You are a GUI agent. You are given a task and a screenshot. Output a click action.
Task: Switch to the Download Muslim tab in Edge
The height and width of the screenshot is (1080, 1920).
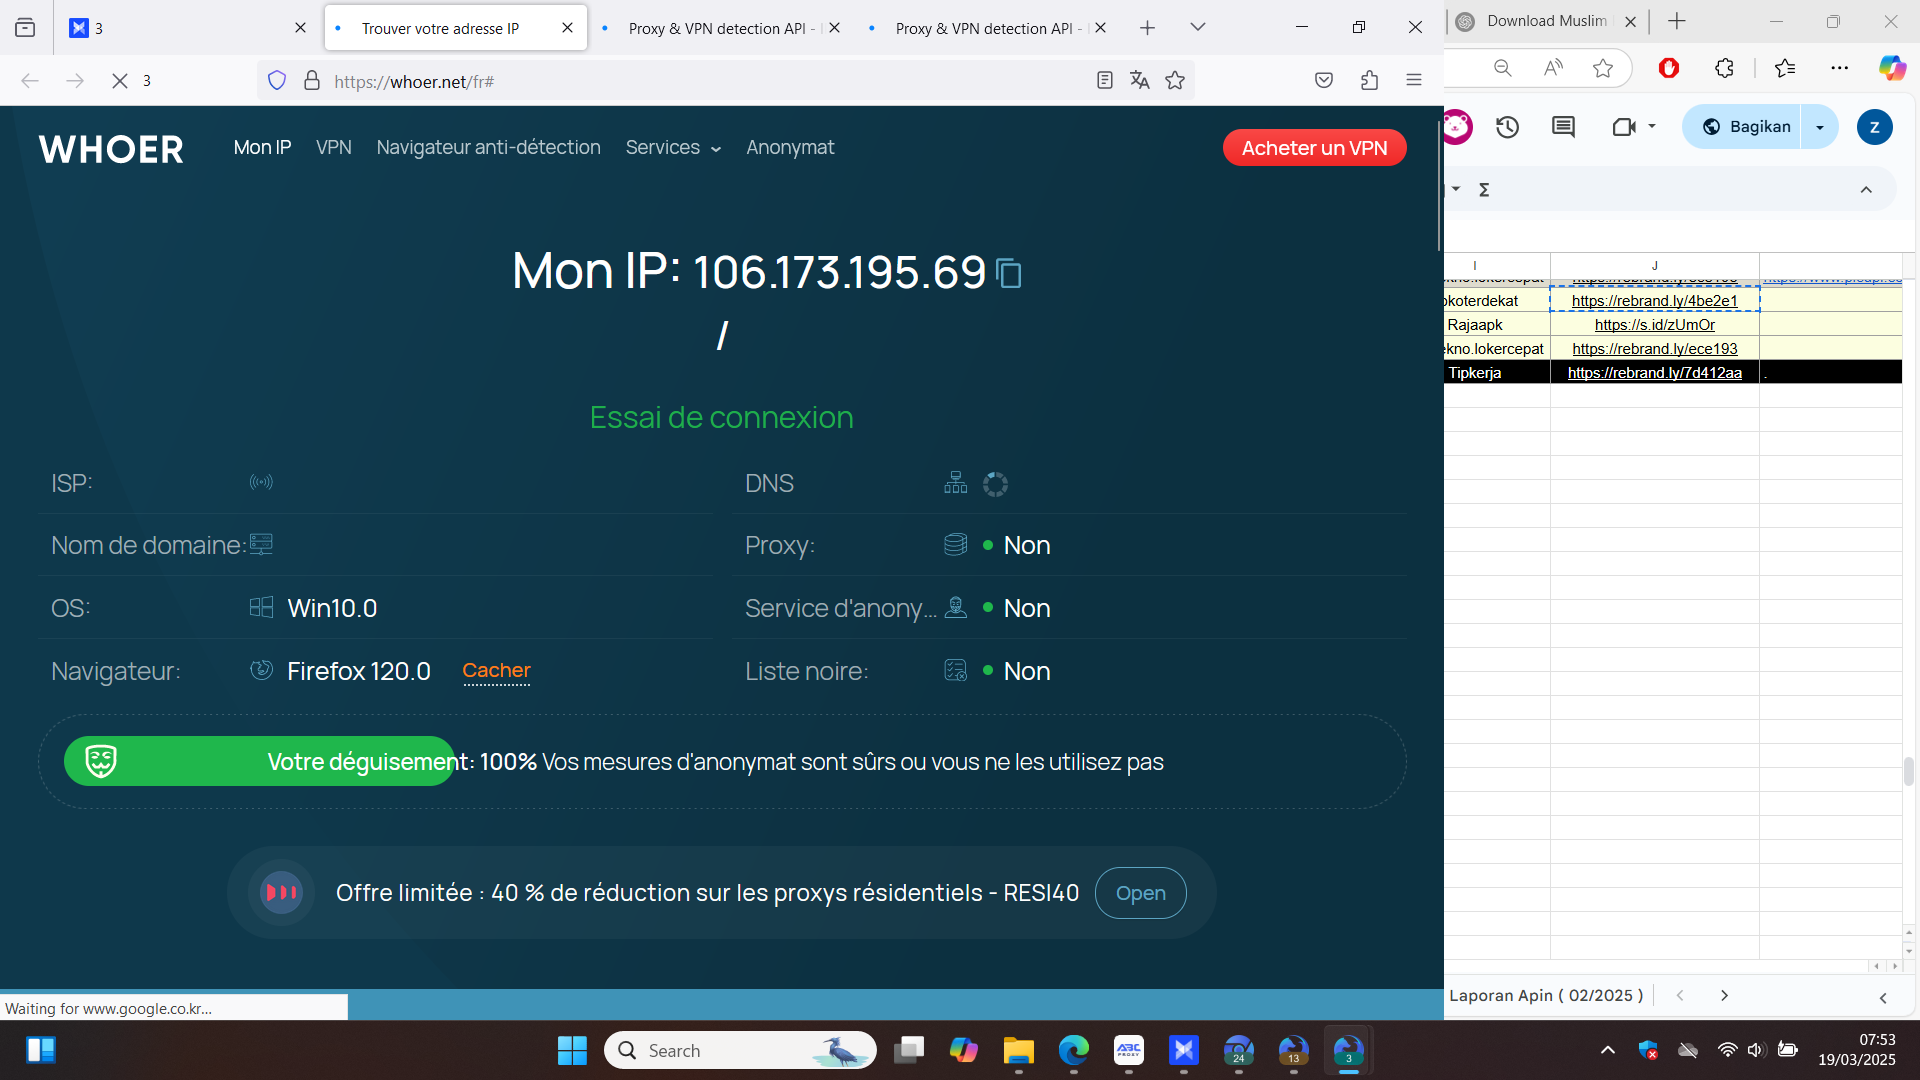pos(1546,21)
